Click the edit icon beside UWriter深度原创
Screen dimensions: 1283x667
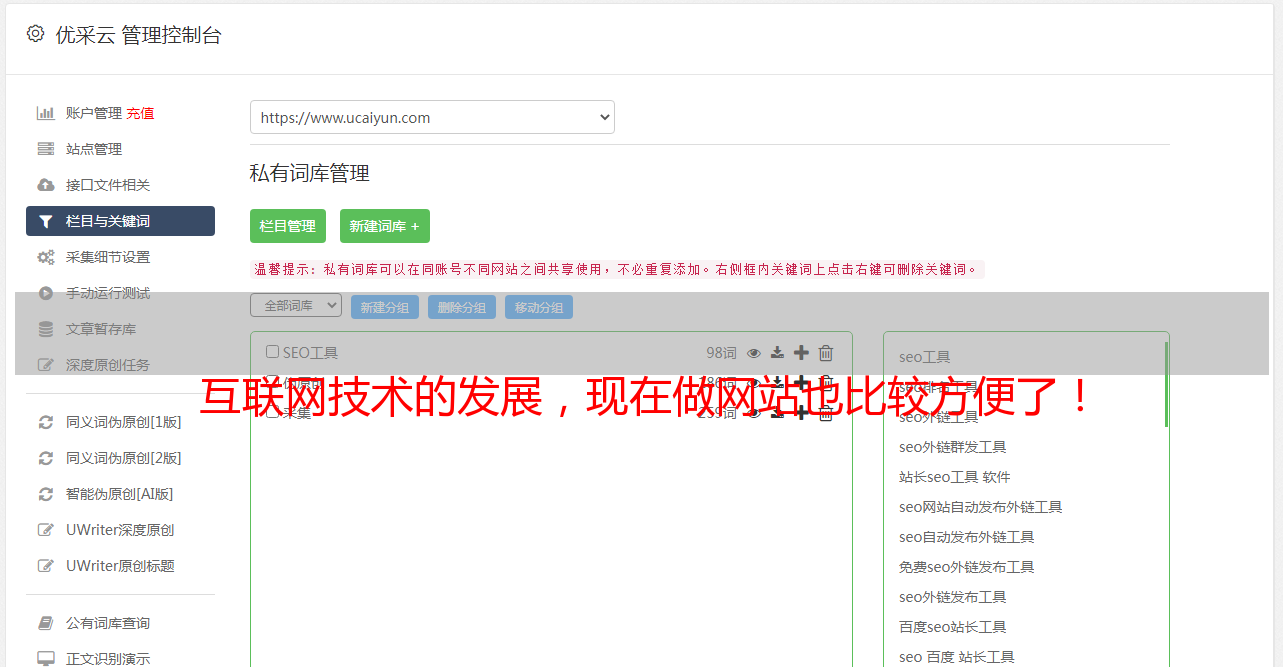46,530
